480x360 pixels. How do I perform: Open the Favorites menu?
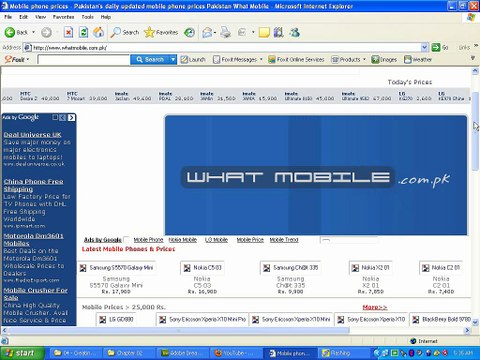tap(63, 17)
